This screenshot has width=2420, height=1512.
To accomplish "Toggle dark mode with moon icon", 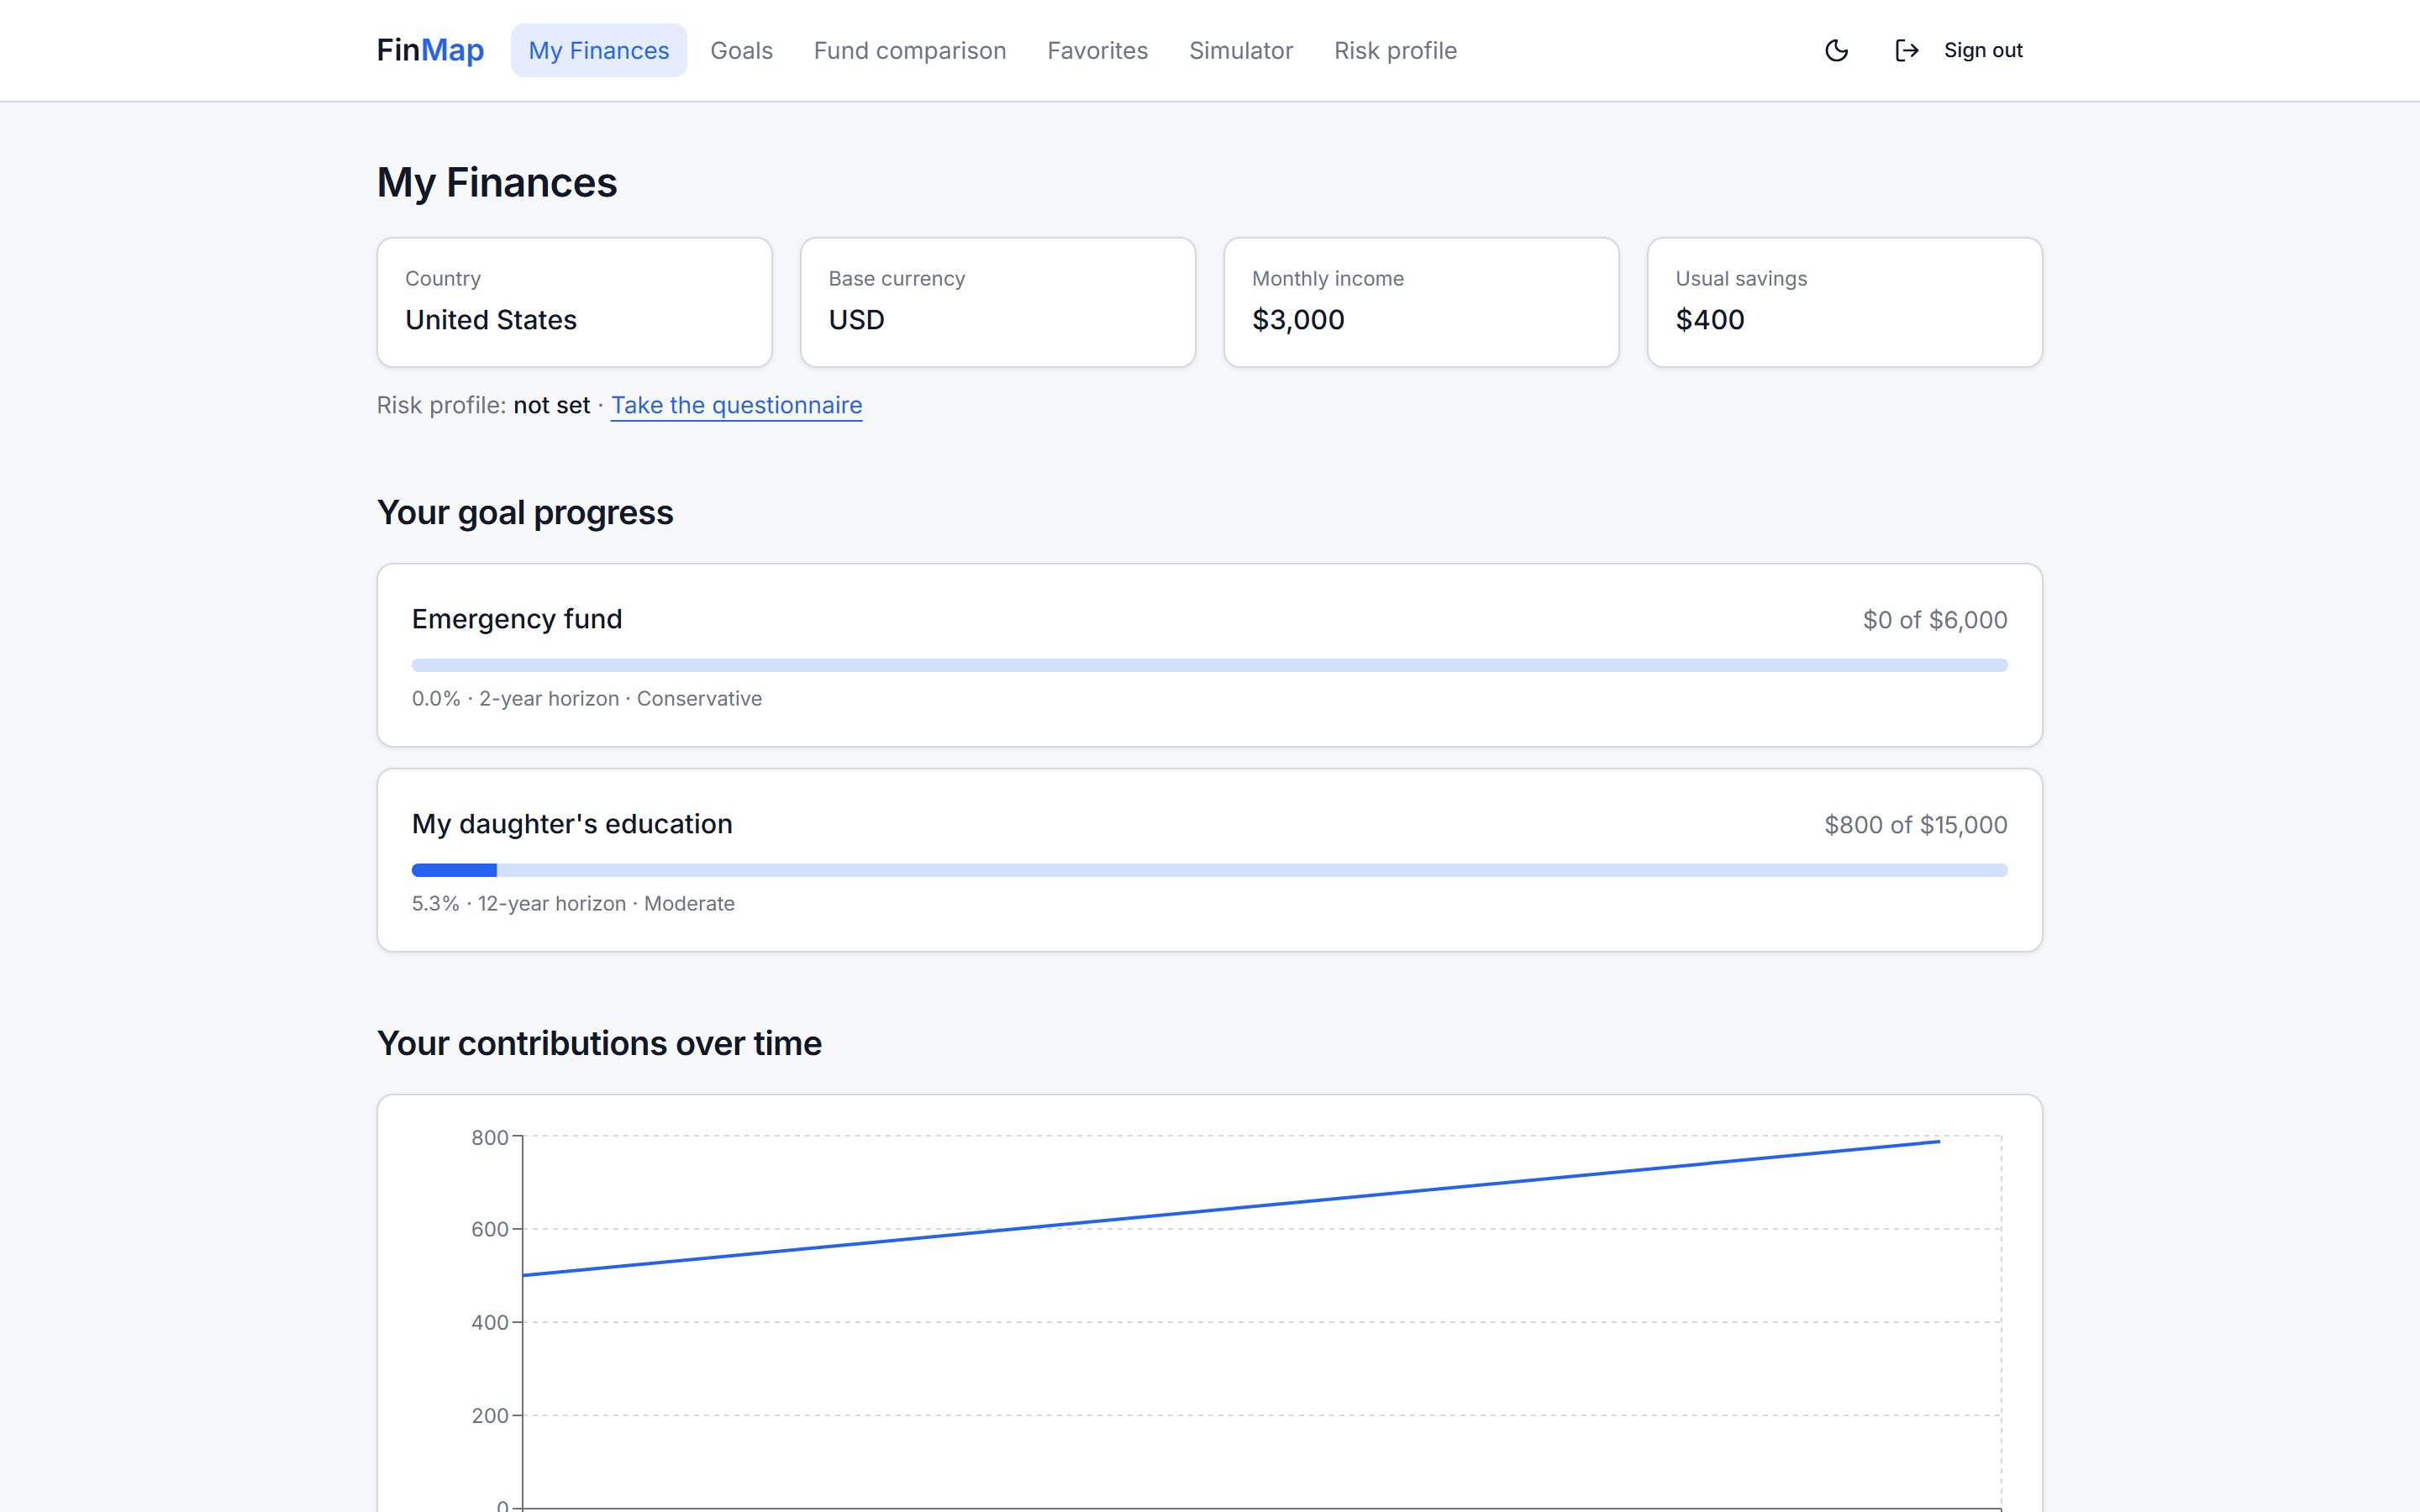I will (1836, 50).
